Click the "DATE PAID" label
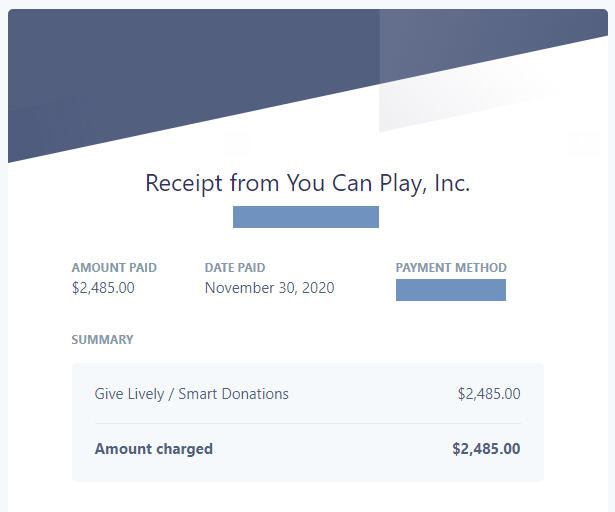This screenshot has height=512, width=615. (235, 268)
